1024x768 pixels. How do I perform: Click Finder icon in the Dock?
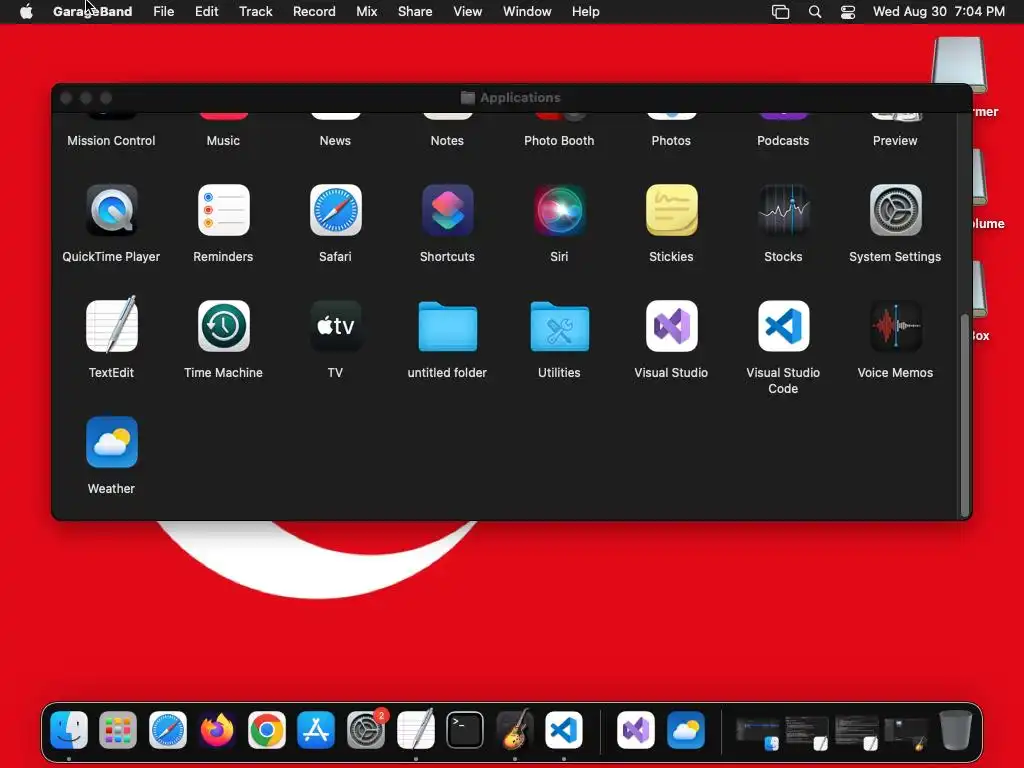69,729
